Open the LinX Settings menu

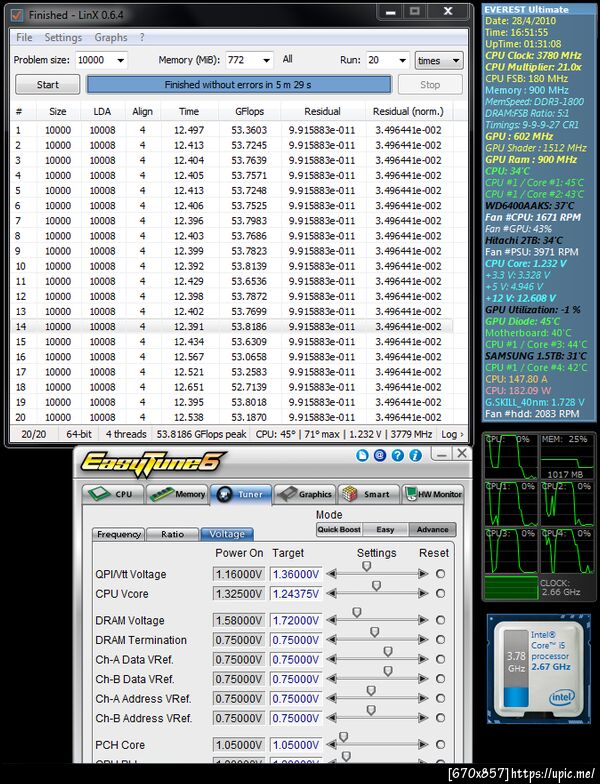click(63, 38)
